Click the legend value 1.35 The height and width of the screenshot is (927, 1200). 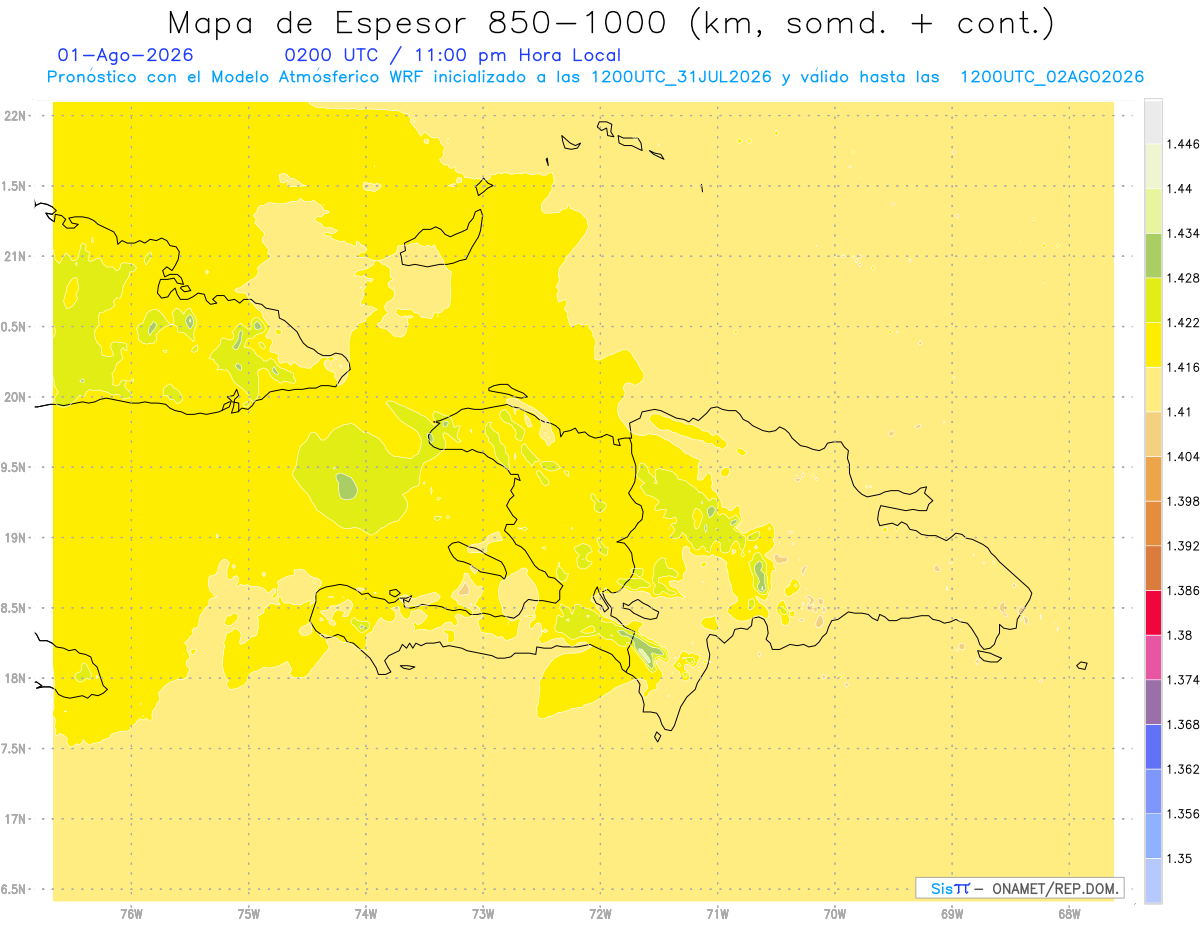pyautogui.click(x=1181, y=858)
